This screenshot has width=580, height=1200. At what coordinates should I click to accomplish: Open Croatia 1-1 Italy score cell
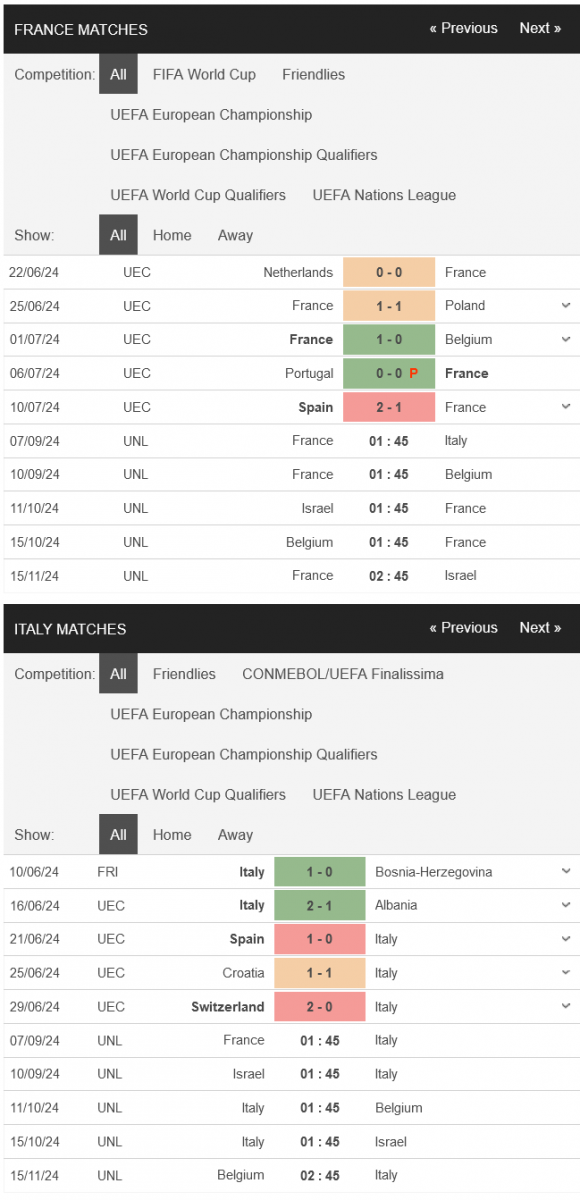point(320,973)
